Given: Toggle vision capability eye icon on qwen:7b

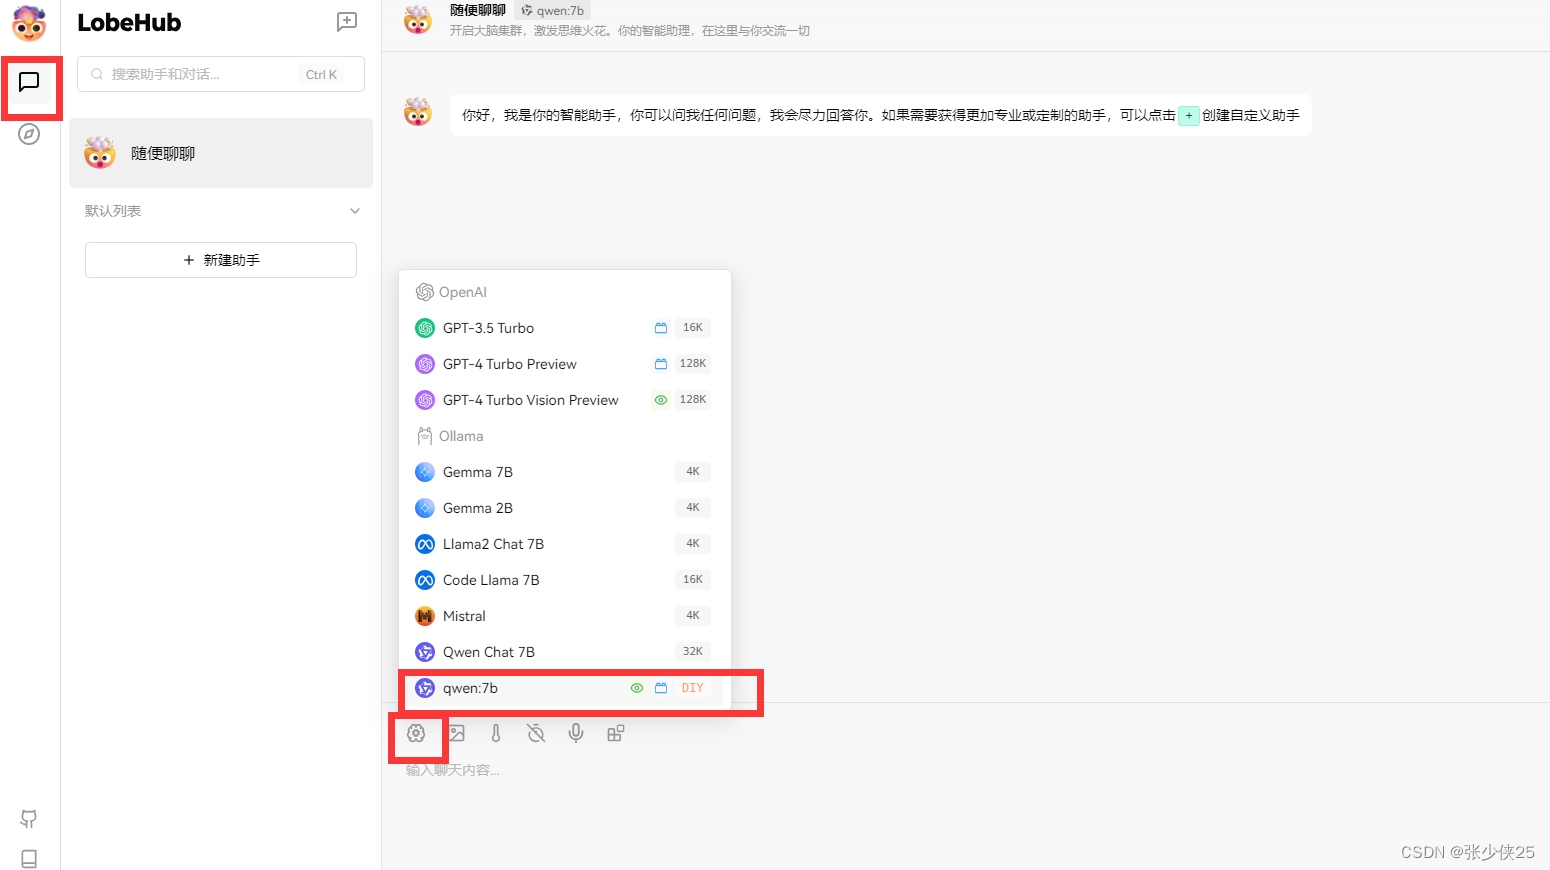Looking at the screenshot, I should click(x=637, y=688).
